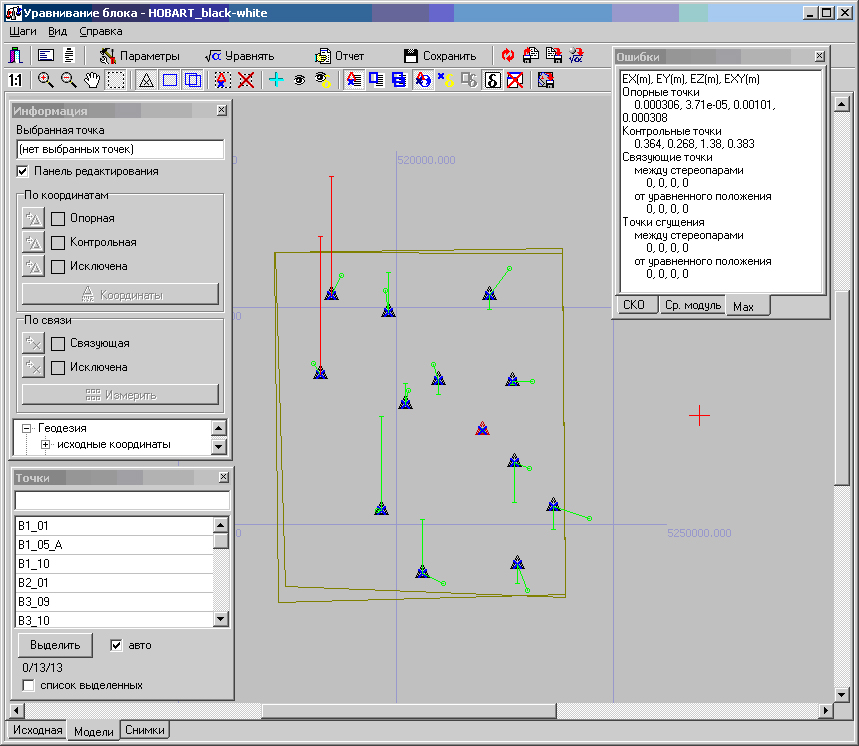859x746 pixels.
Task: Click the zoom in magnifier icon
Action: [46, 81]
